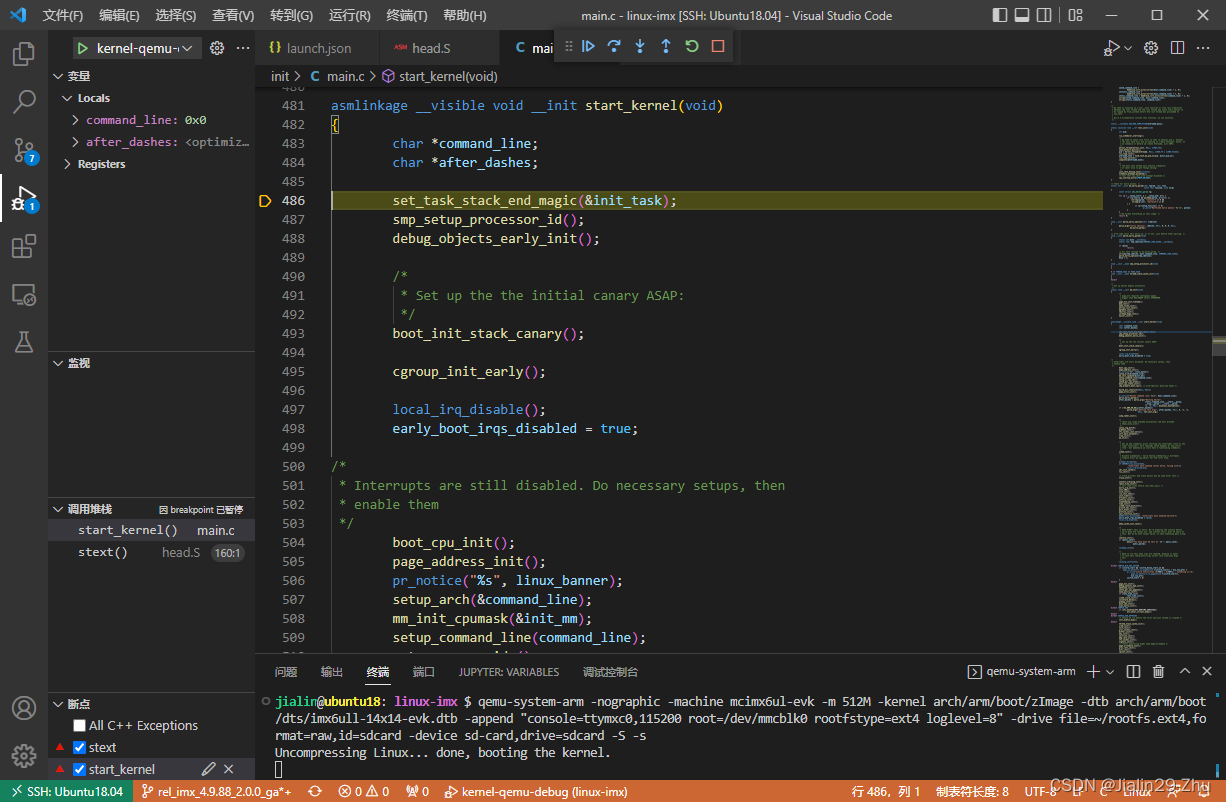Open editor more actions ellipsis
1226x802 pixels.
tap(1204, 48)
